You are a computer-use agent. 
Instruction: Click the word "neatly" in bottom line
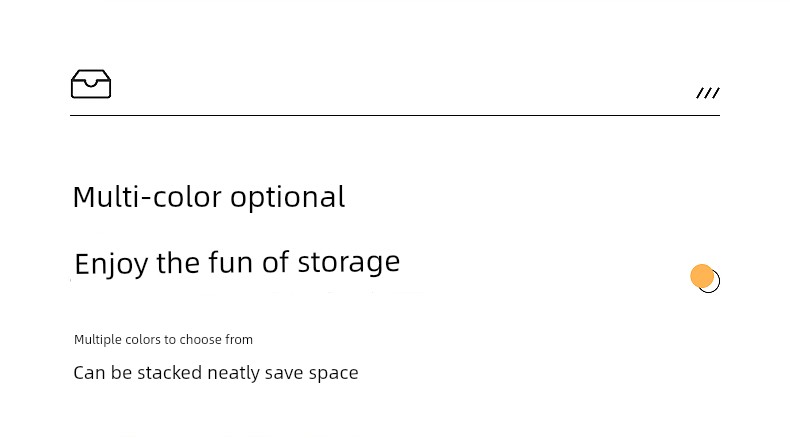233,373
